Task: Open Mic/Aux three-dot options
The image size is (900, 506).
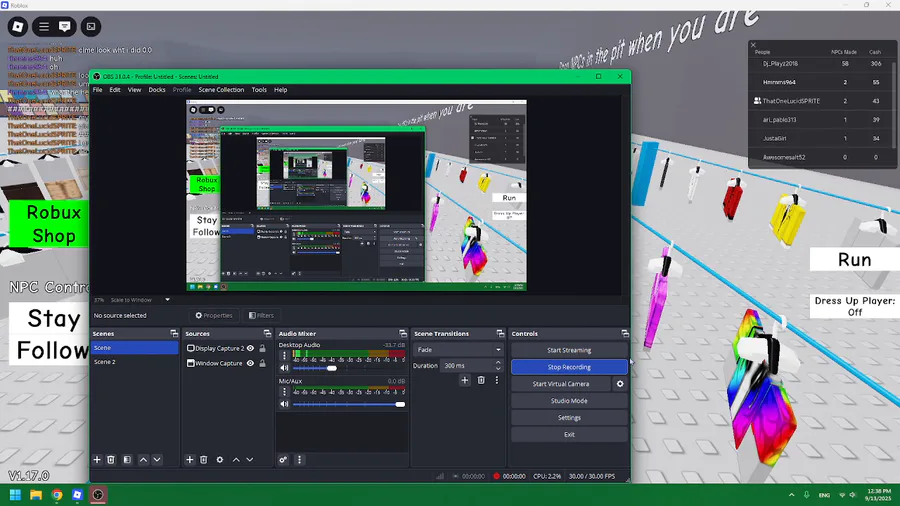Action: (x=284, y=392)
